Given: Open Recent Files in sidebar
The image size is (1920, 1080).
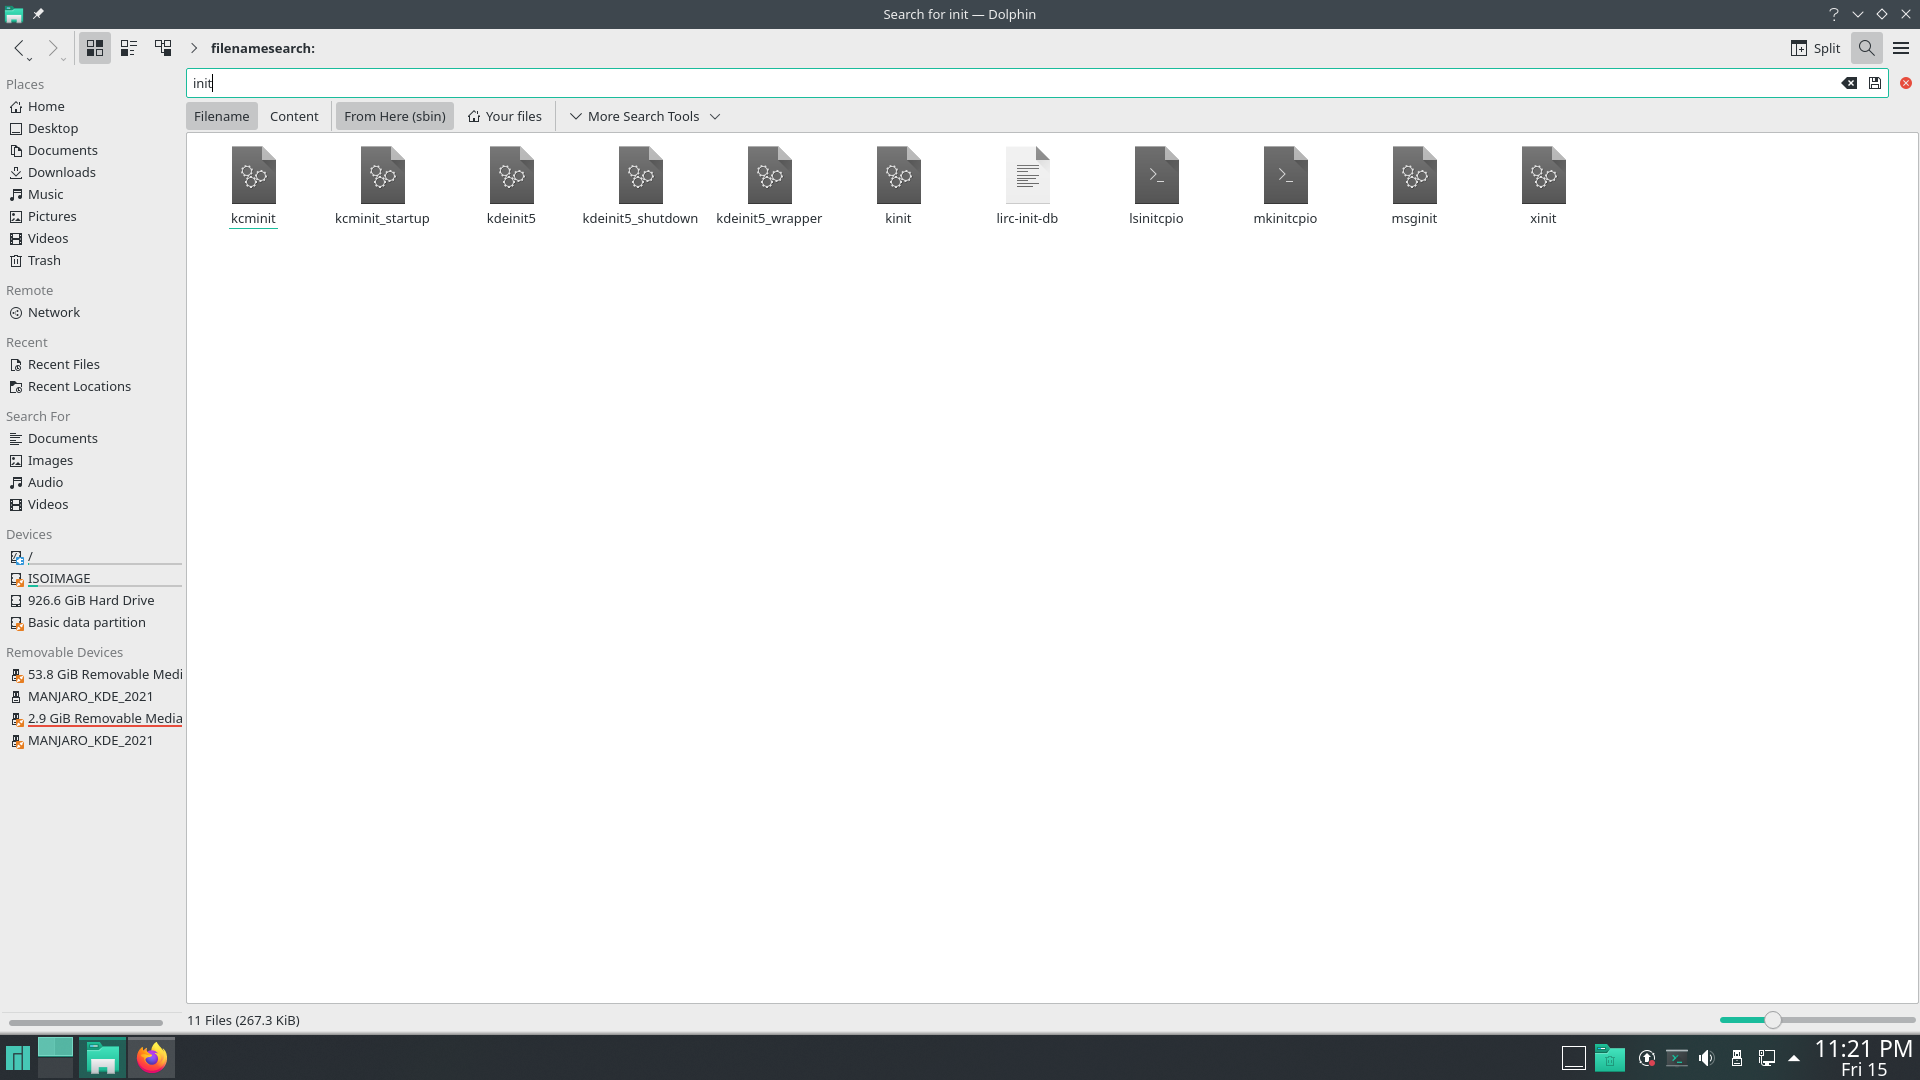Looking at the screenshot, I should point(64,364).
